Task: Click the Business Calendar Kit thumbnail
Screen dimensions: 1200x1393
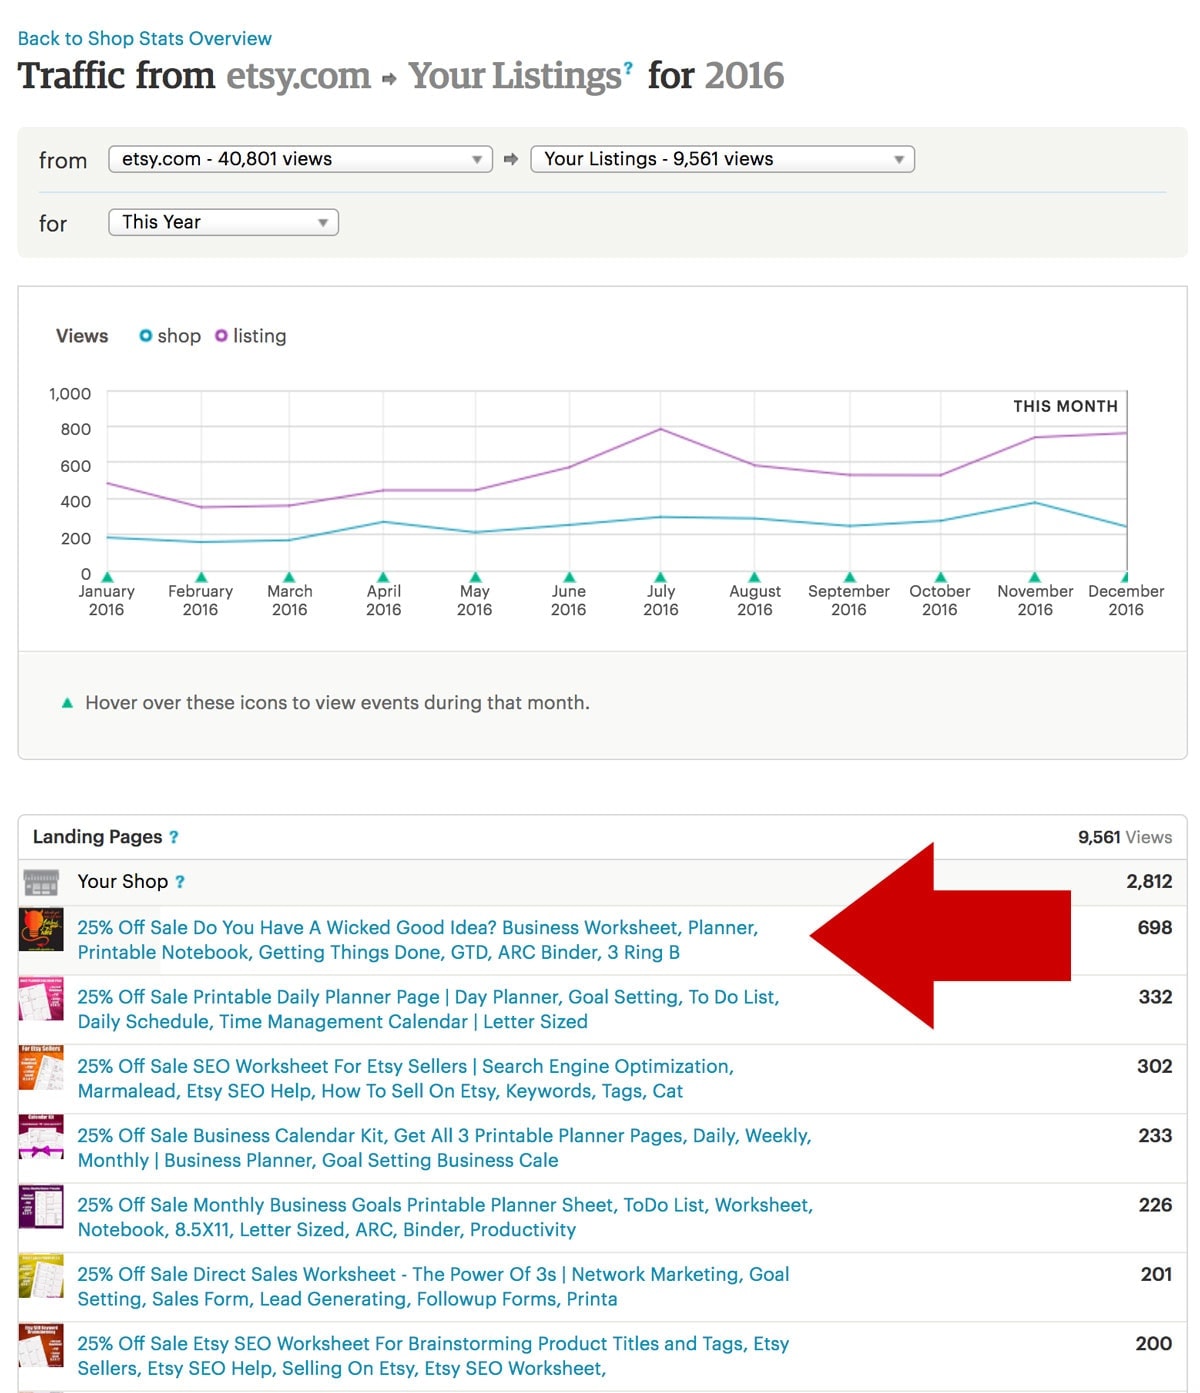Action: [41, 1138]
